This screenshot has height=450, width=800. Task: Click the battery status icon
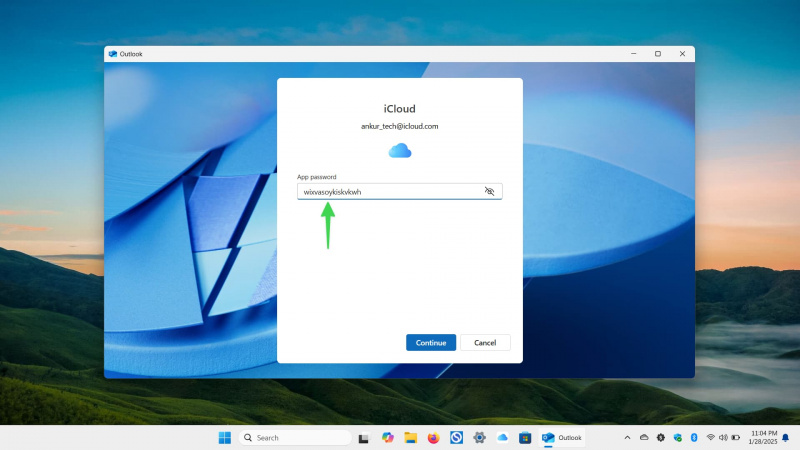736,438
